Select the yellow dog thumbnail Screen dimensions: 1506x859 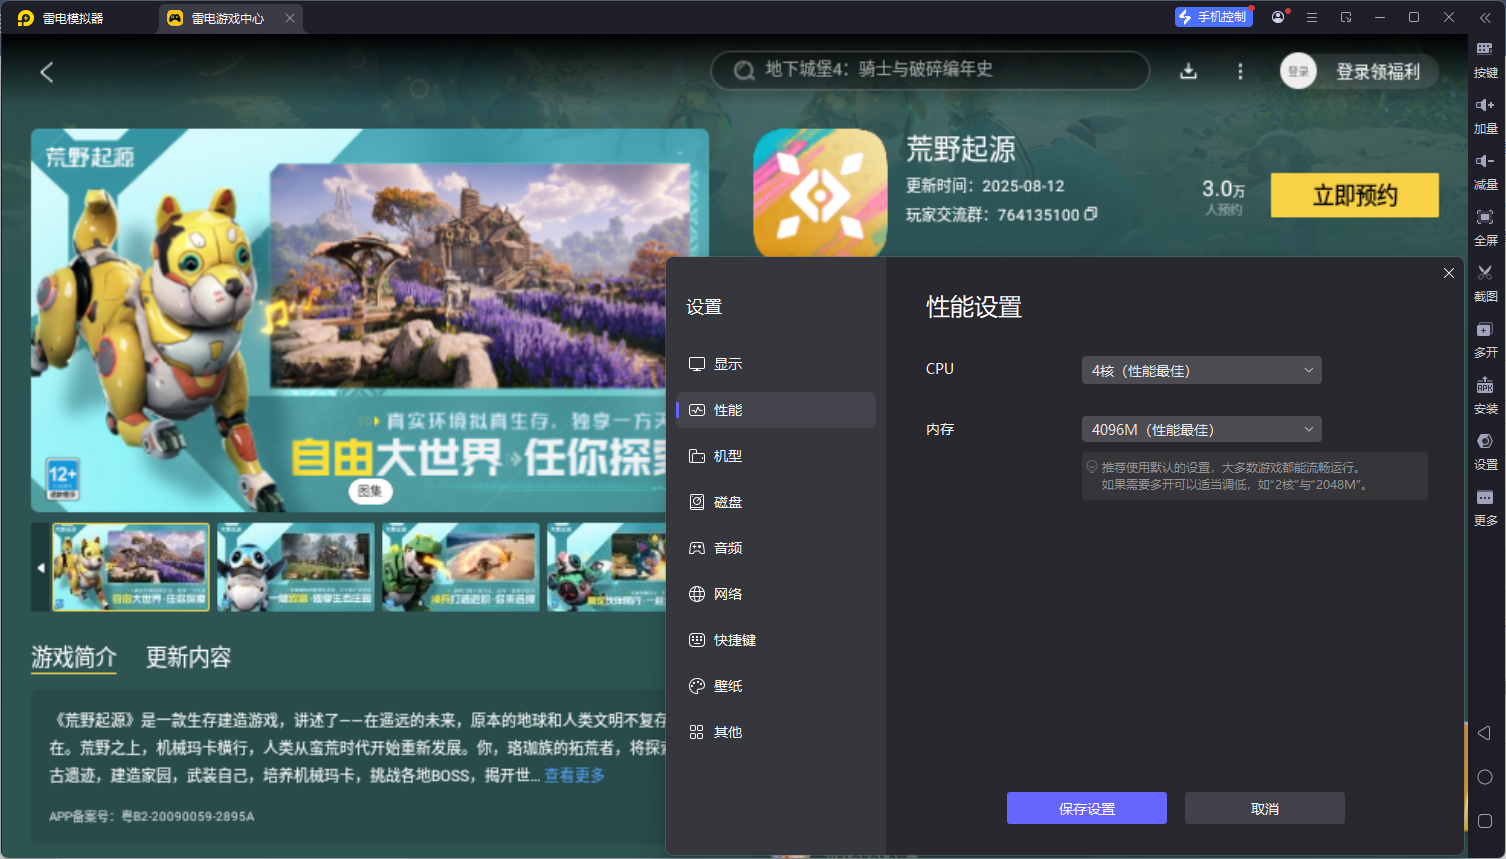(131, 567)
